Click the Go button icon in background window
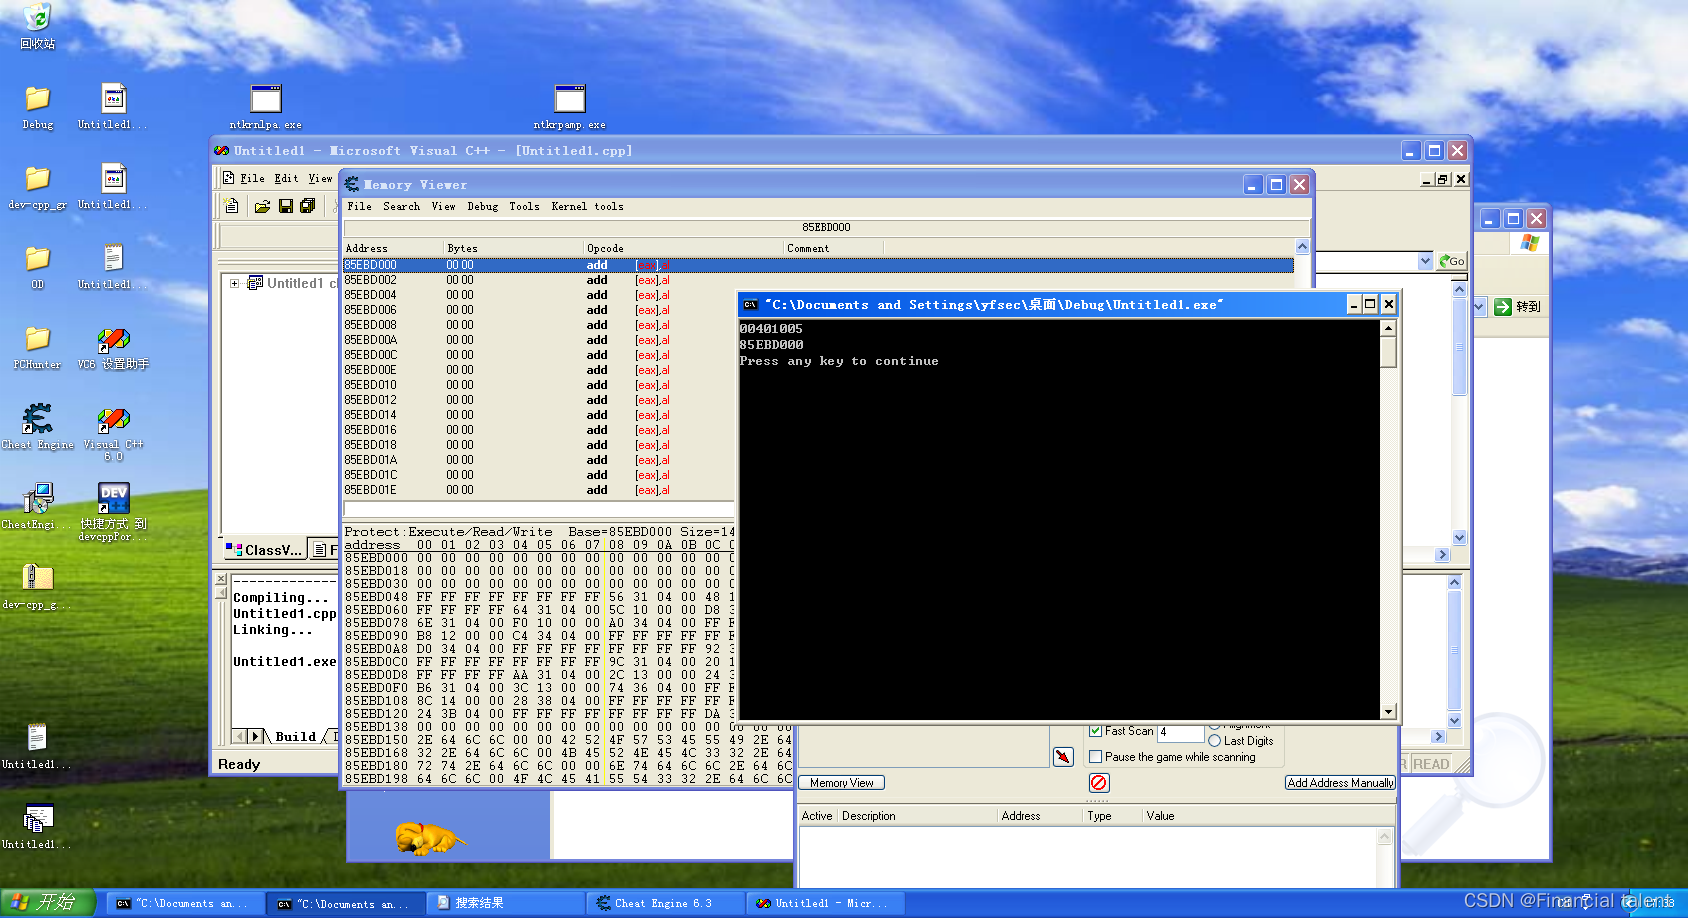This screenshot has width=1688, height=918. pos(1451,261)
